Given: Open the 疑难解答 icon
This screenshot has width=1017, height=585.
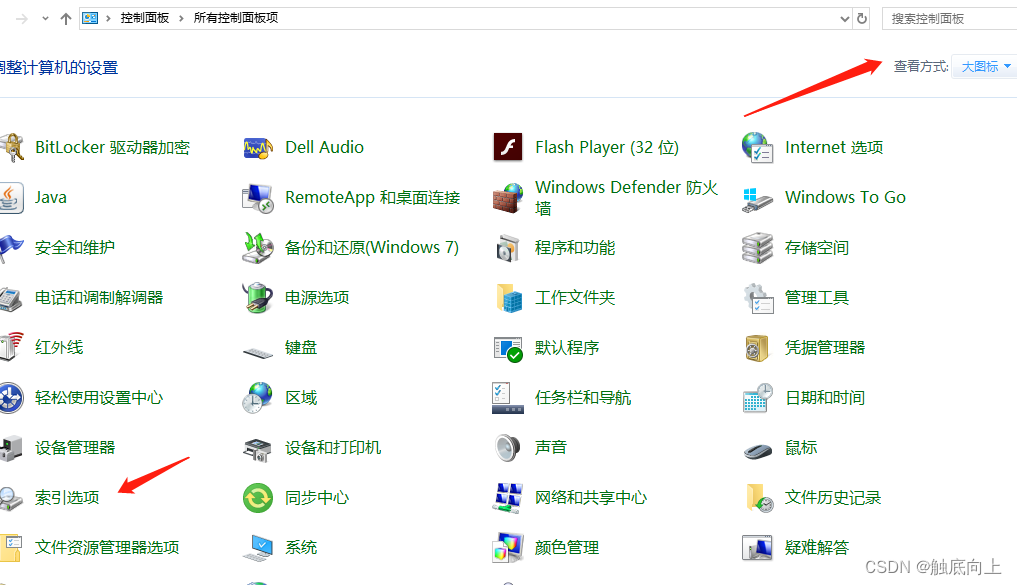Looking at the screenshot, I should (x=758, y=548).
